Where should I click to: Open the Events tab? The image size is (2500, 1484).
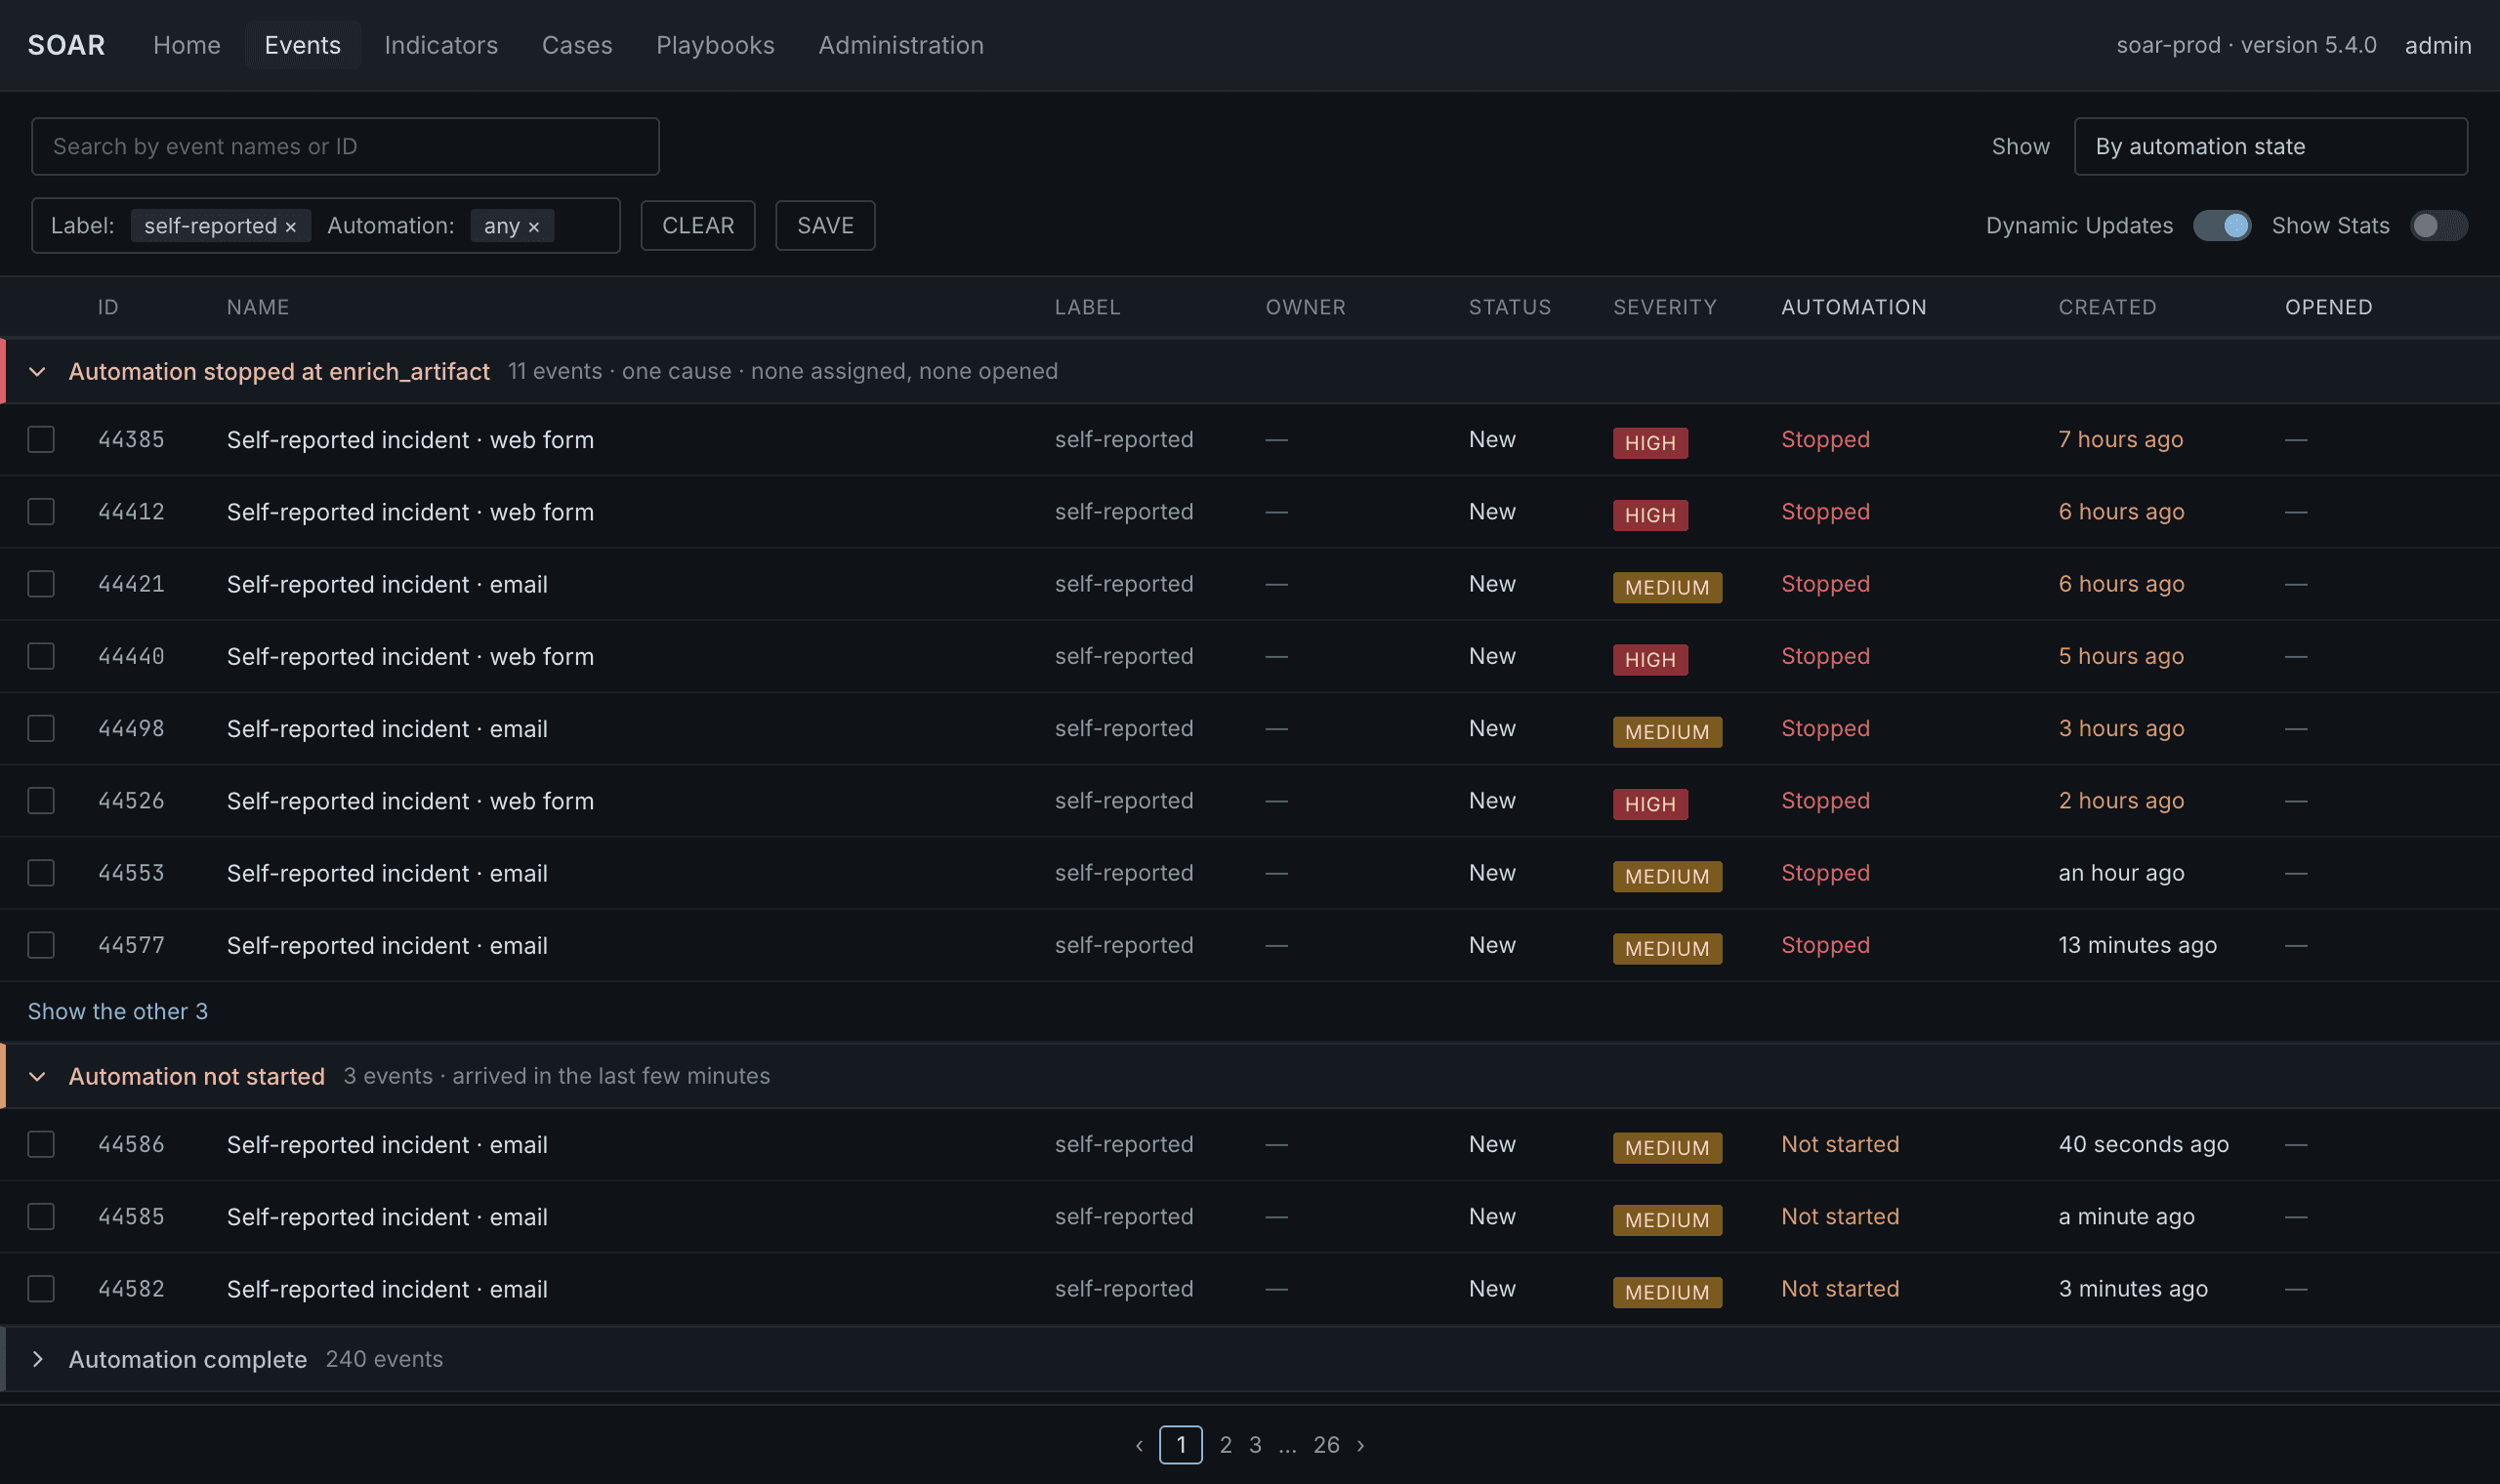pos(303,45)
